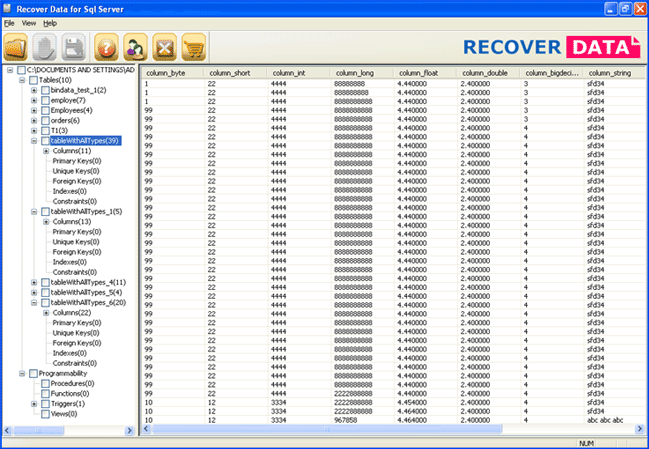Click the column_string column header
649x449 pixels.
[x=609, y=73]
